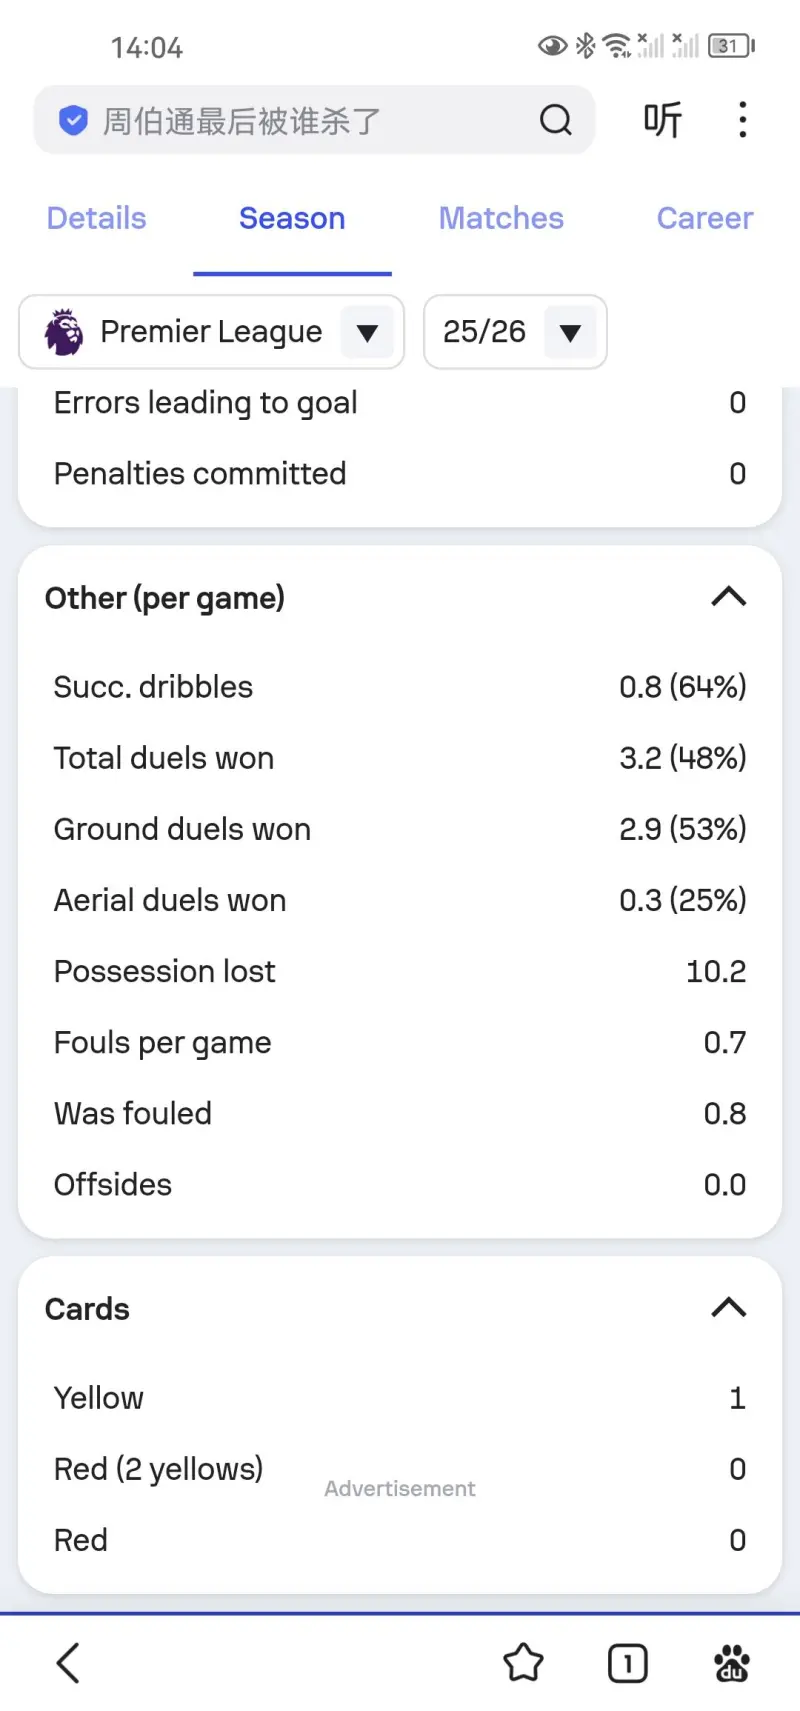
Task: Collapse the Other (per game) section
Action: point(728,597)
